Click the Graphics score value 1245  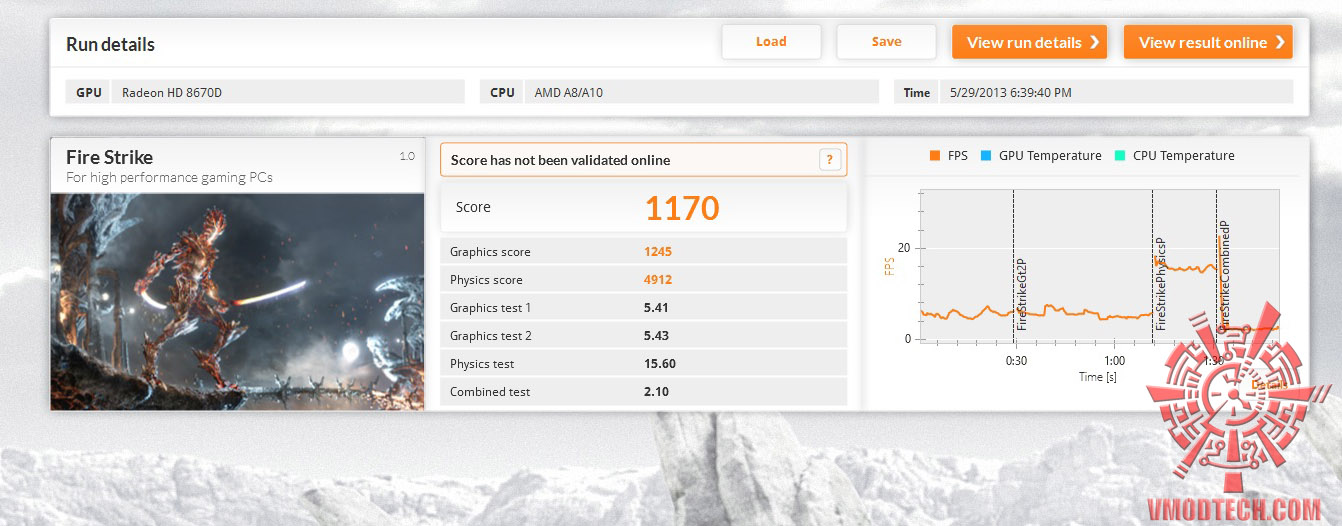pos(657,252)
